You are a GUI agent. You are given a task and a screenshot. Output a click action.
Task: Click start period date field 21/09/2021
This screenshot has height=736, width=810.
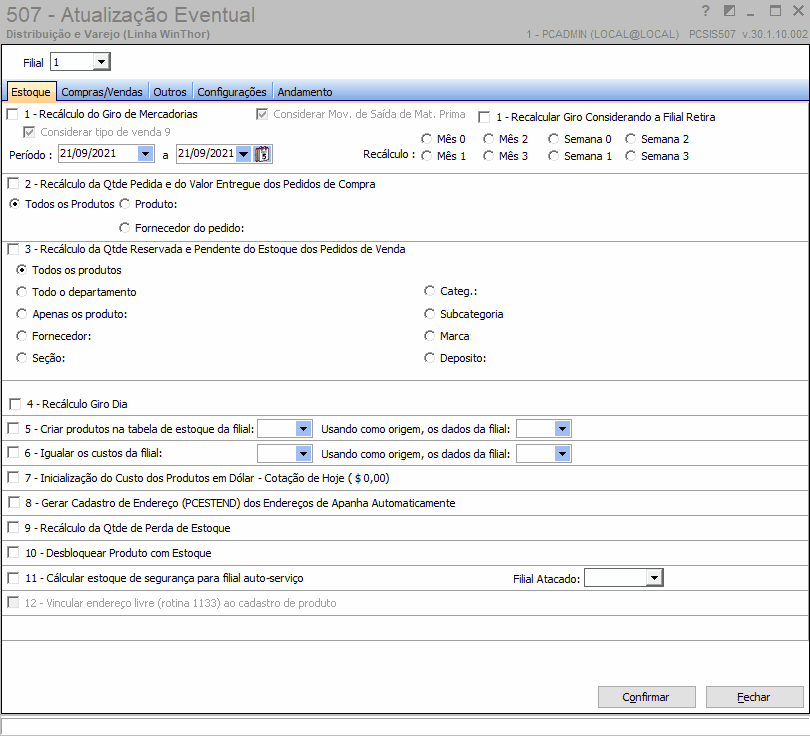point(98,153)
